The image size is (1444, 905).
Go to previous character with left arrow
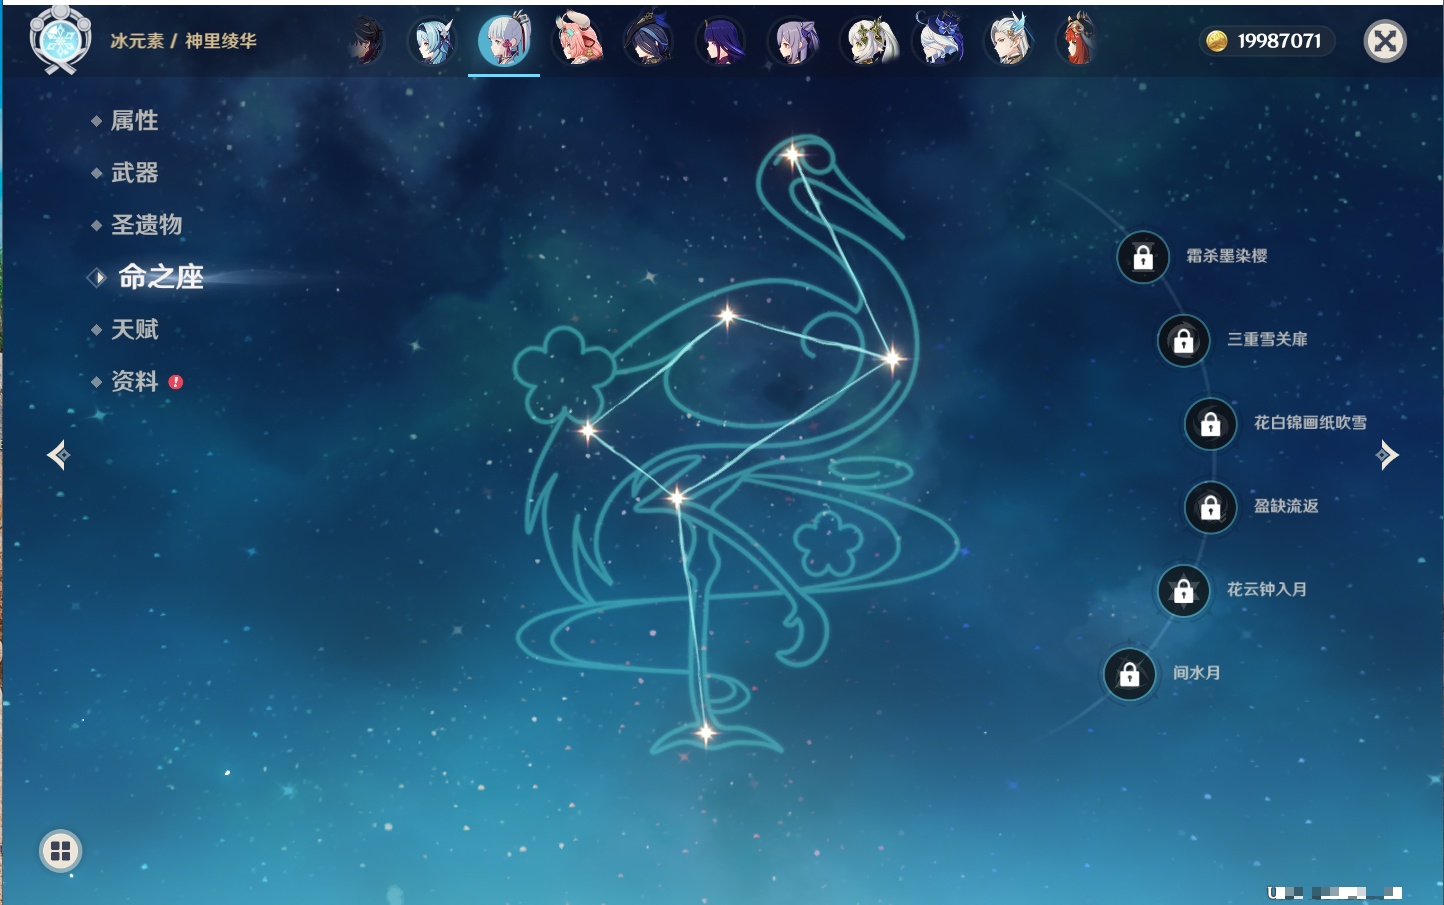tap(58, 455)
